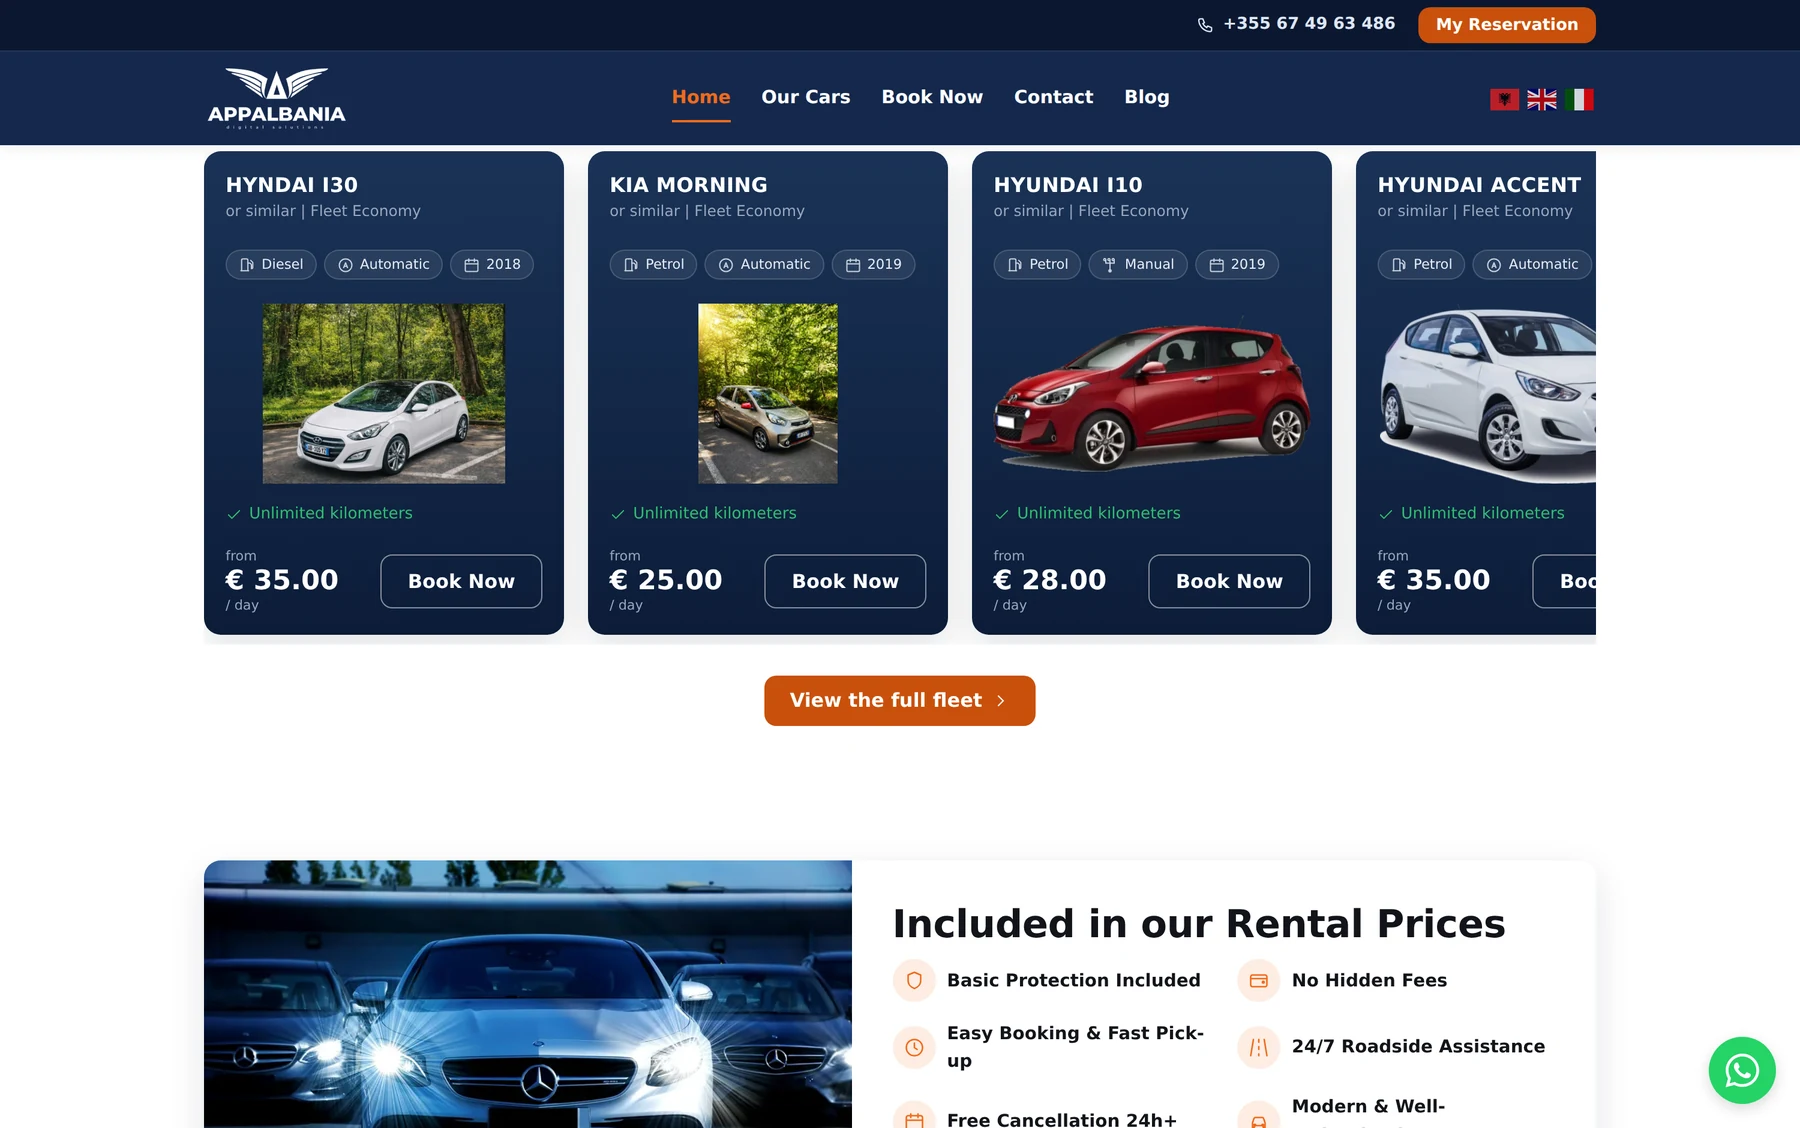Click the fuel icon on Hyundai Accent card
The width and height of the screenshot is (1800, 1128).
[x=1399, y=265]
